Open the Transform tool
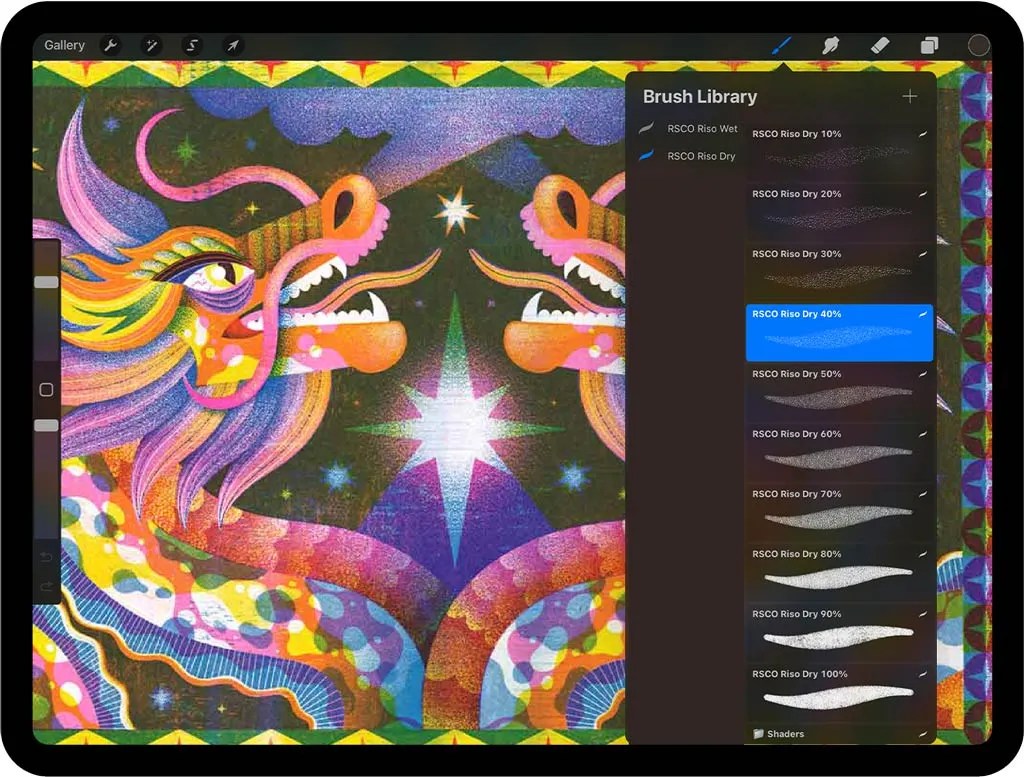Screen dimensions: 1024x777 pyautogui.click(x=231, y=45)
